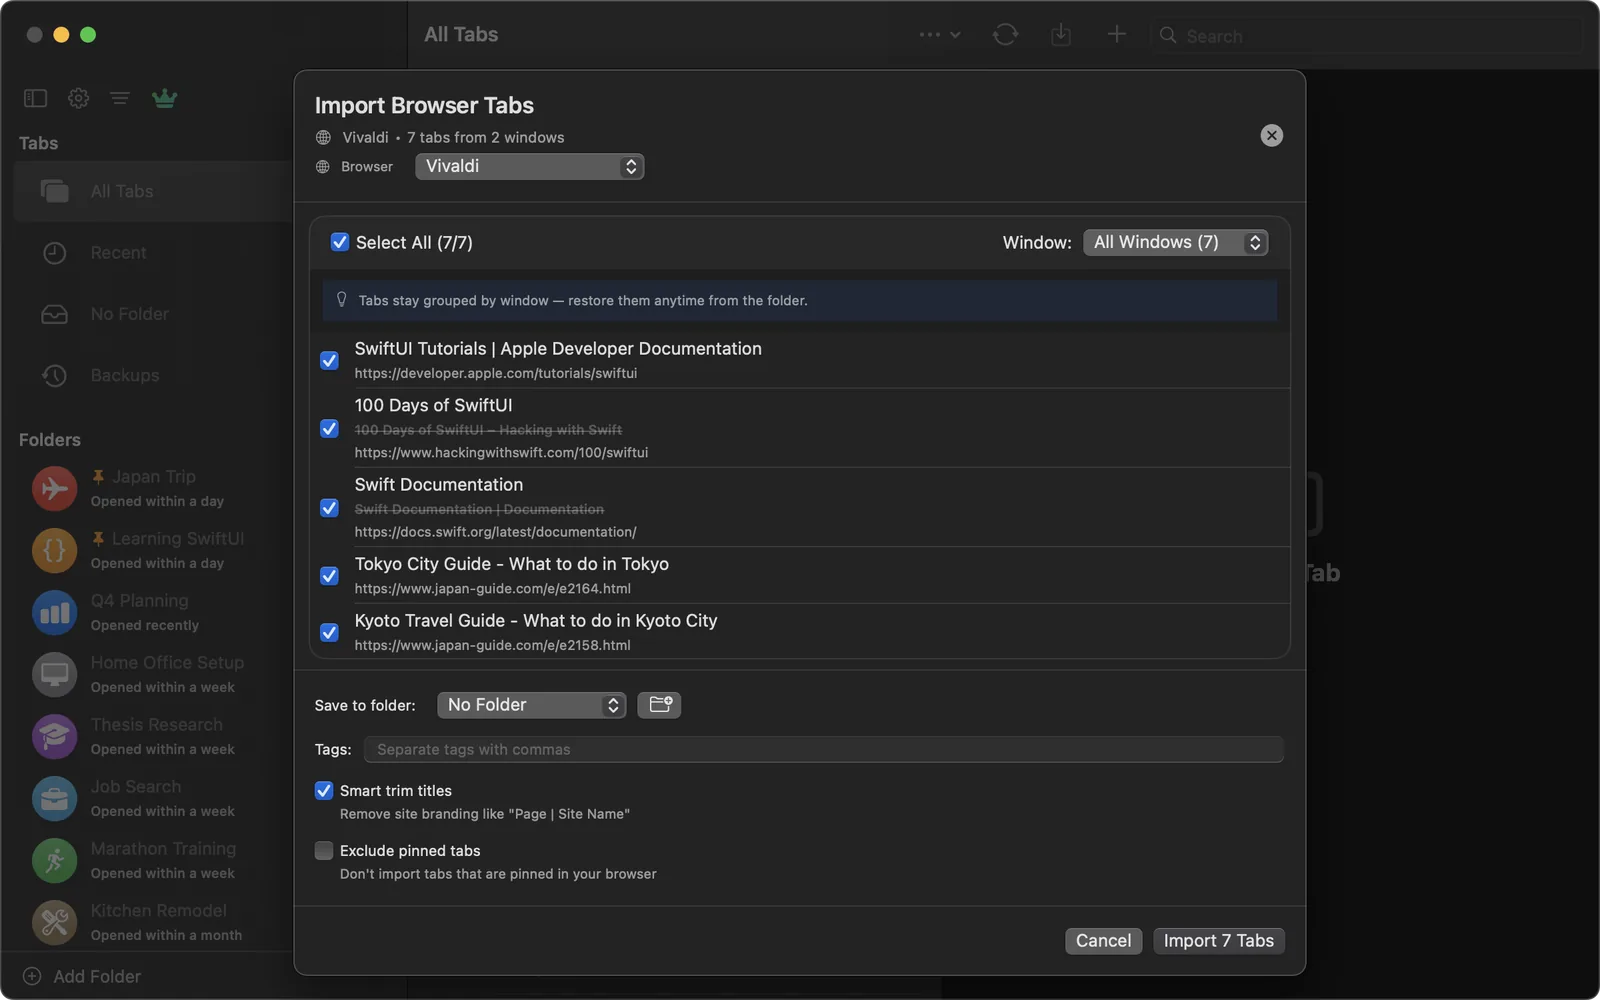Toggle the sidebar panel icon
Viewport: 1600px width, 1000px height.
(36, 98)
